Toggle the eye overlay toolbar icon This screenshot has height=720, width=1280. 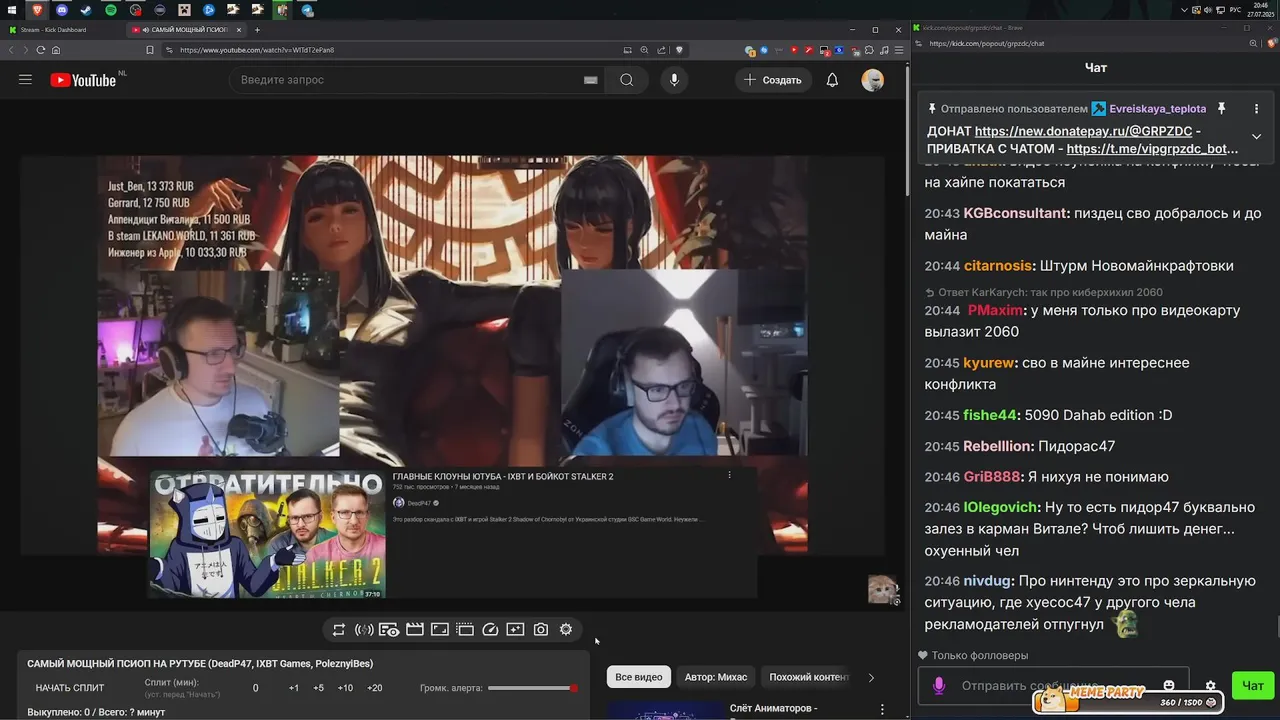click(x=389, y=630)
